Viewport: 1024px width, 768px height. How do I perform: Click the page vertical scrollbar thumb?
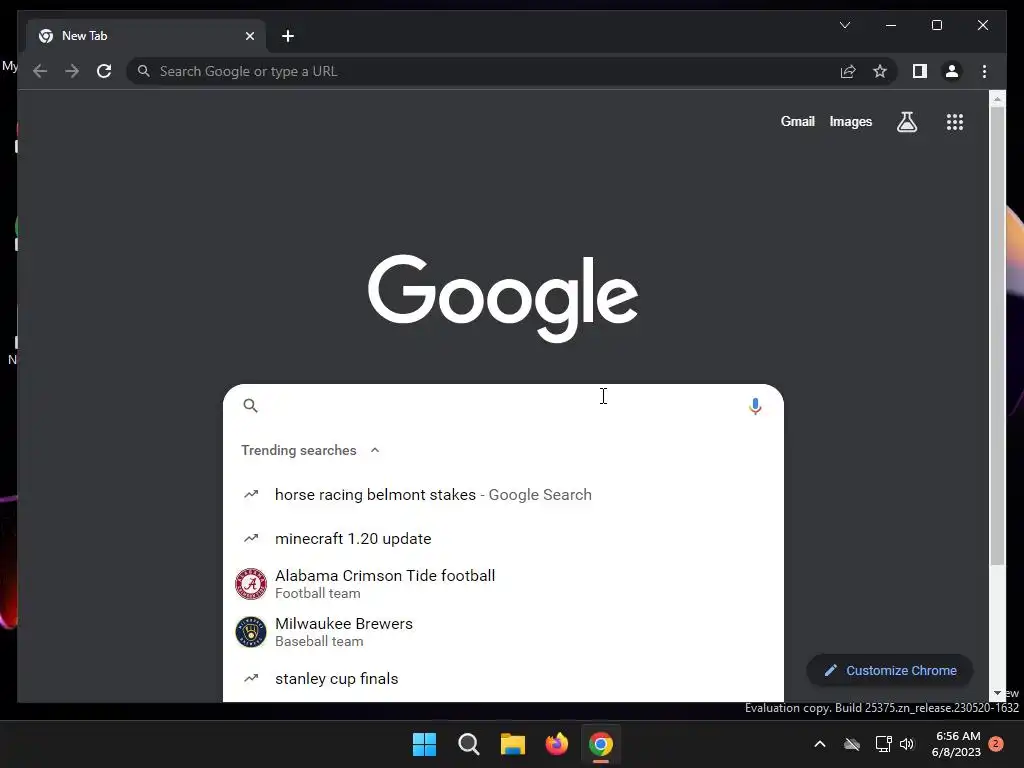[997, 335]
